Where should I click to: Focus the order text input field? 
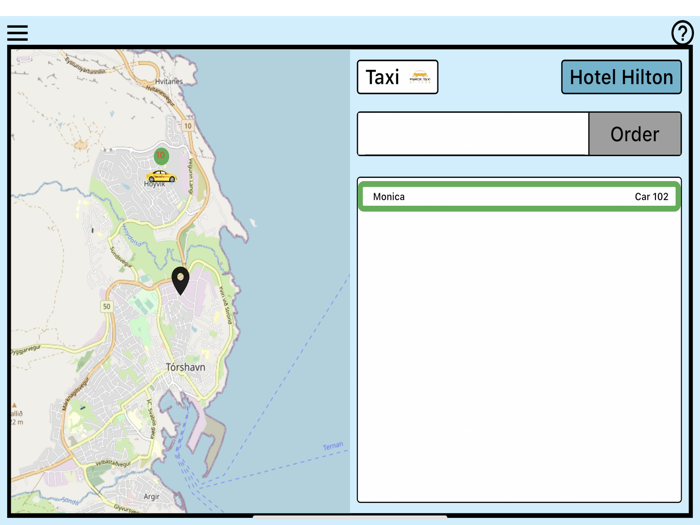coord(473,134)
